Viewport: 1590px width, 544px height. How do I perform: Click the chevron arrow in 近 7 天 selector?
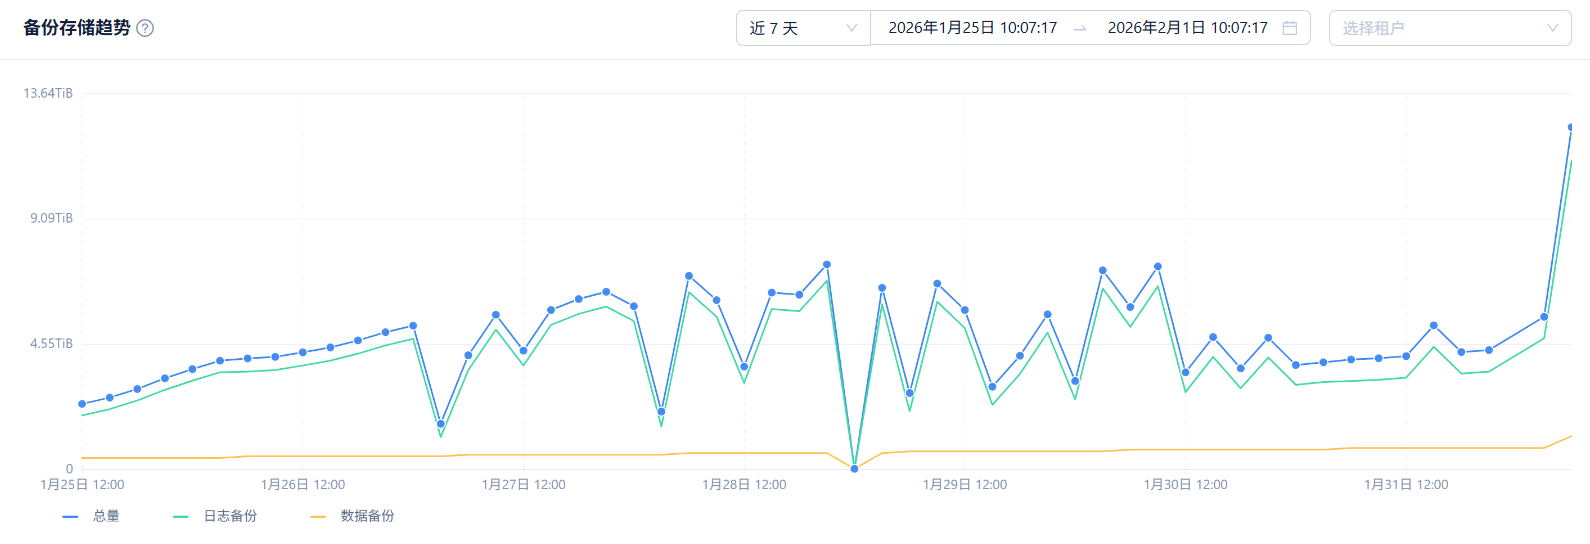coord(851,28)
